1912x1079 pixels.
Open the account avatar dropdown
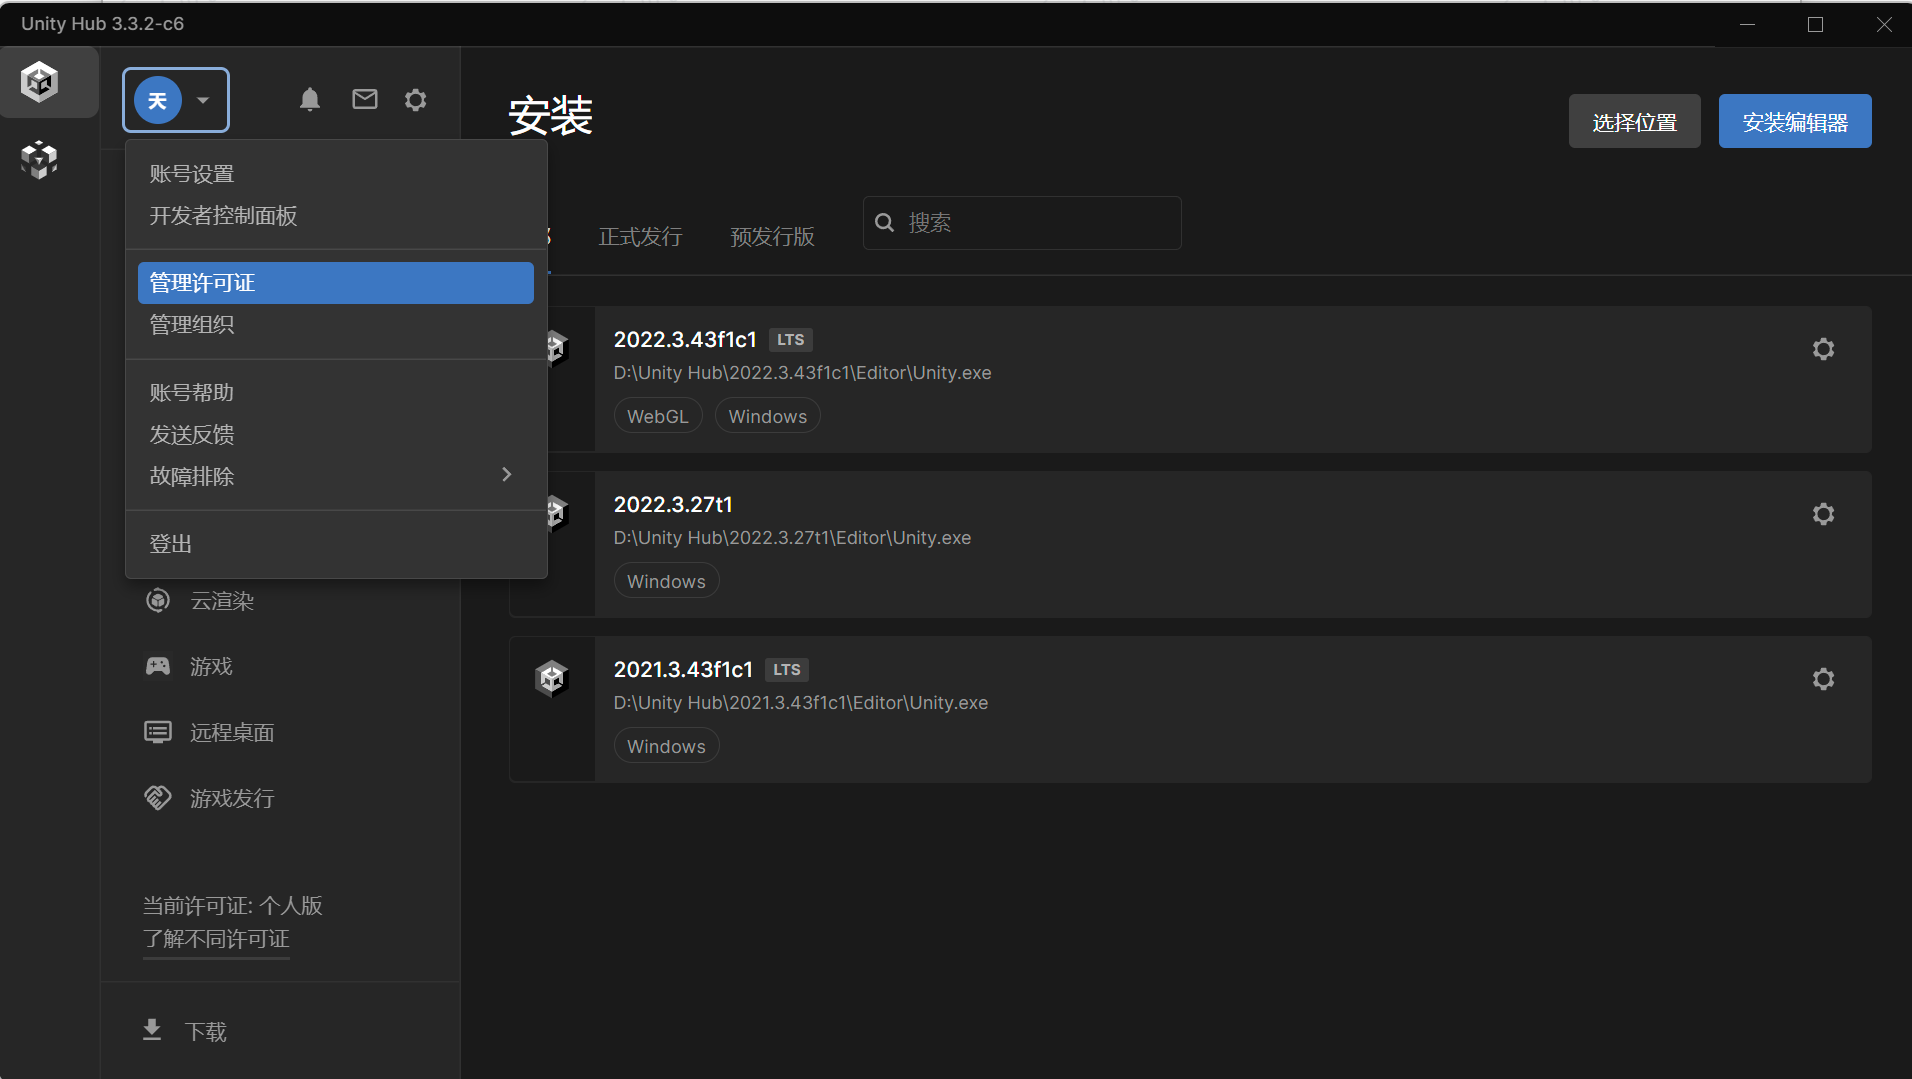tap(176, 100)
